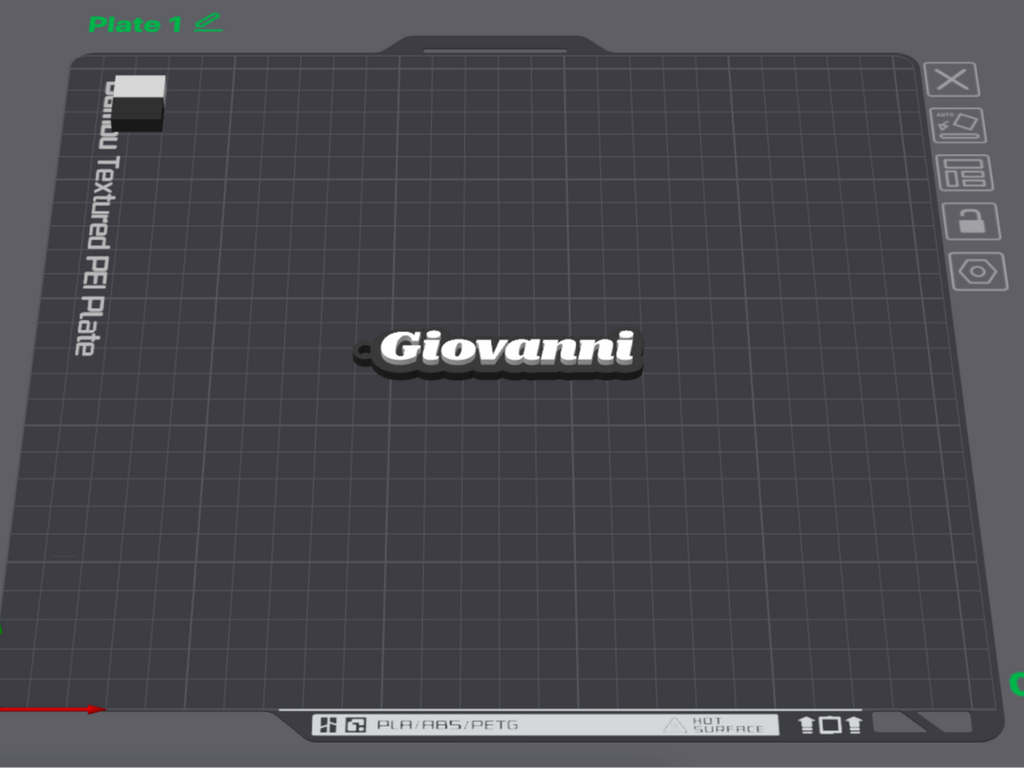Toggle the plate lock icon

click(x=971, y=221)
